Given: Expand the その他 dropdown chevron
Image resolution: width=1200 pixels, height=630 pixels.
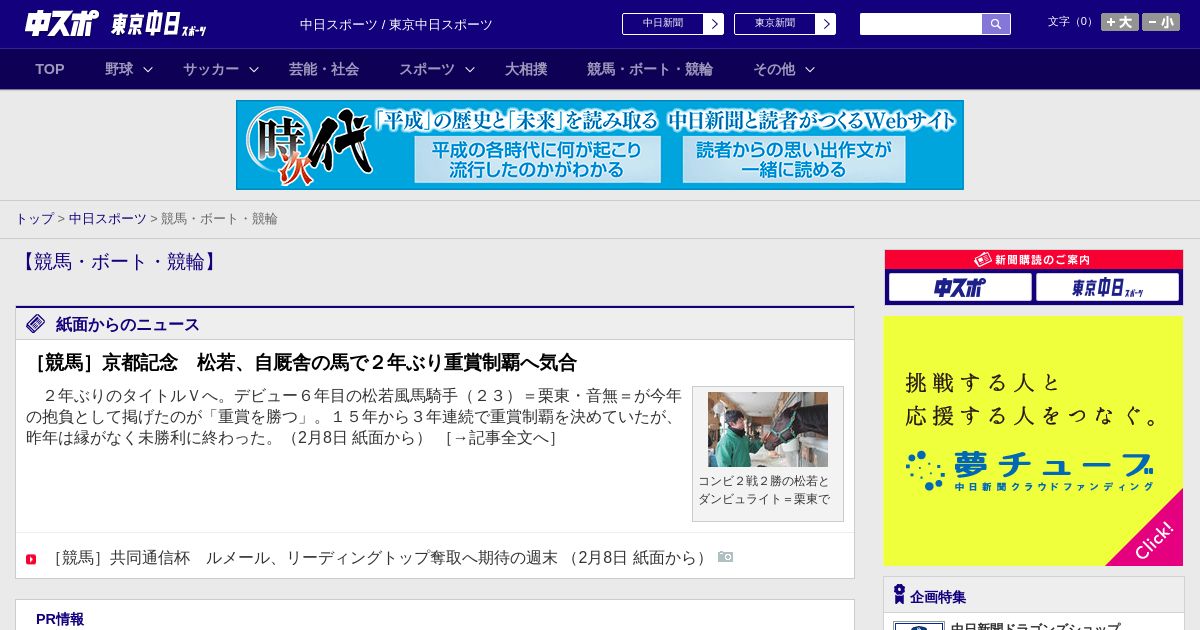Looking at the screenshot, I should [x=810, y=70].
